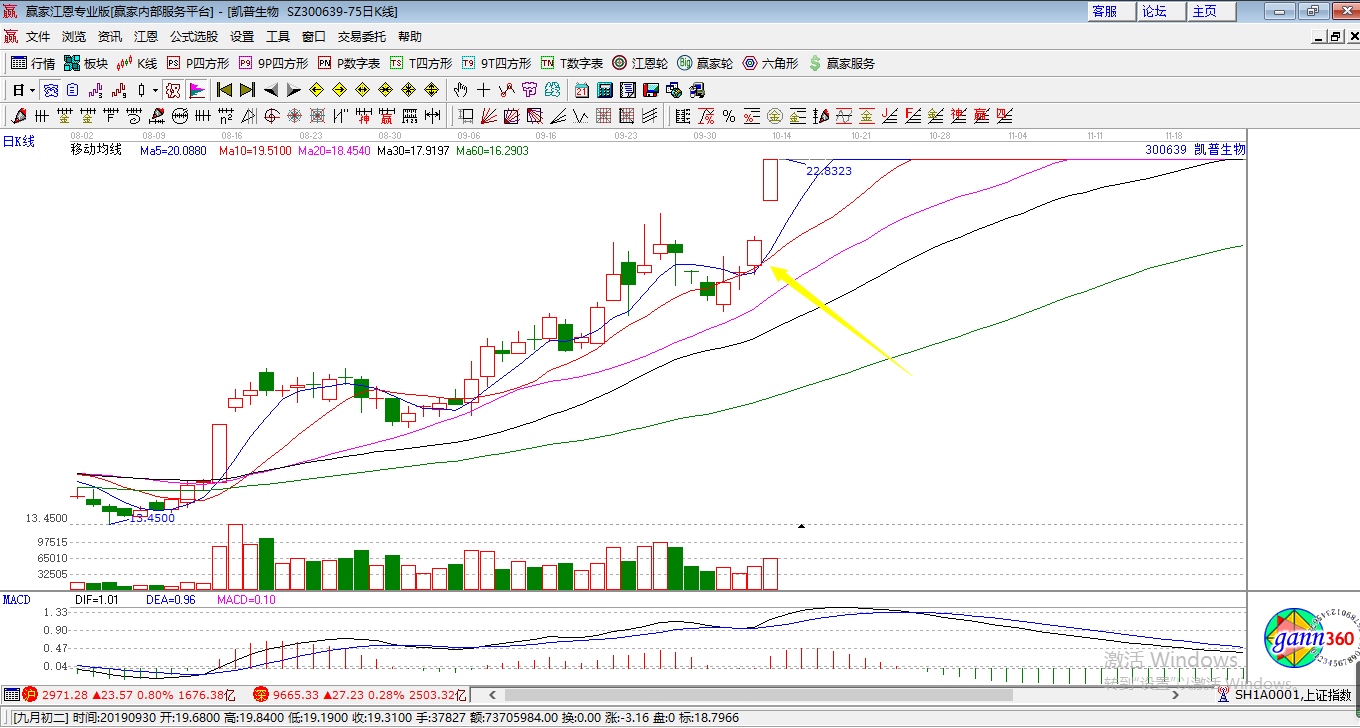This screenshot has width=1360, height=728.
Task: Open the 交易委托 menu
Action: (x=362, y=37)
